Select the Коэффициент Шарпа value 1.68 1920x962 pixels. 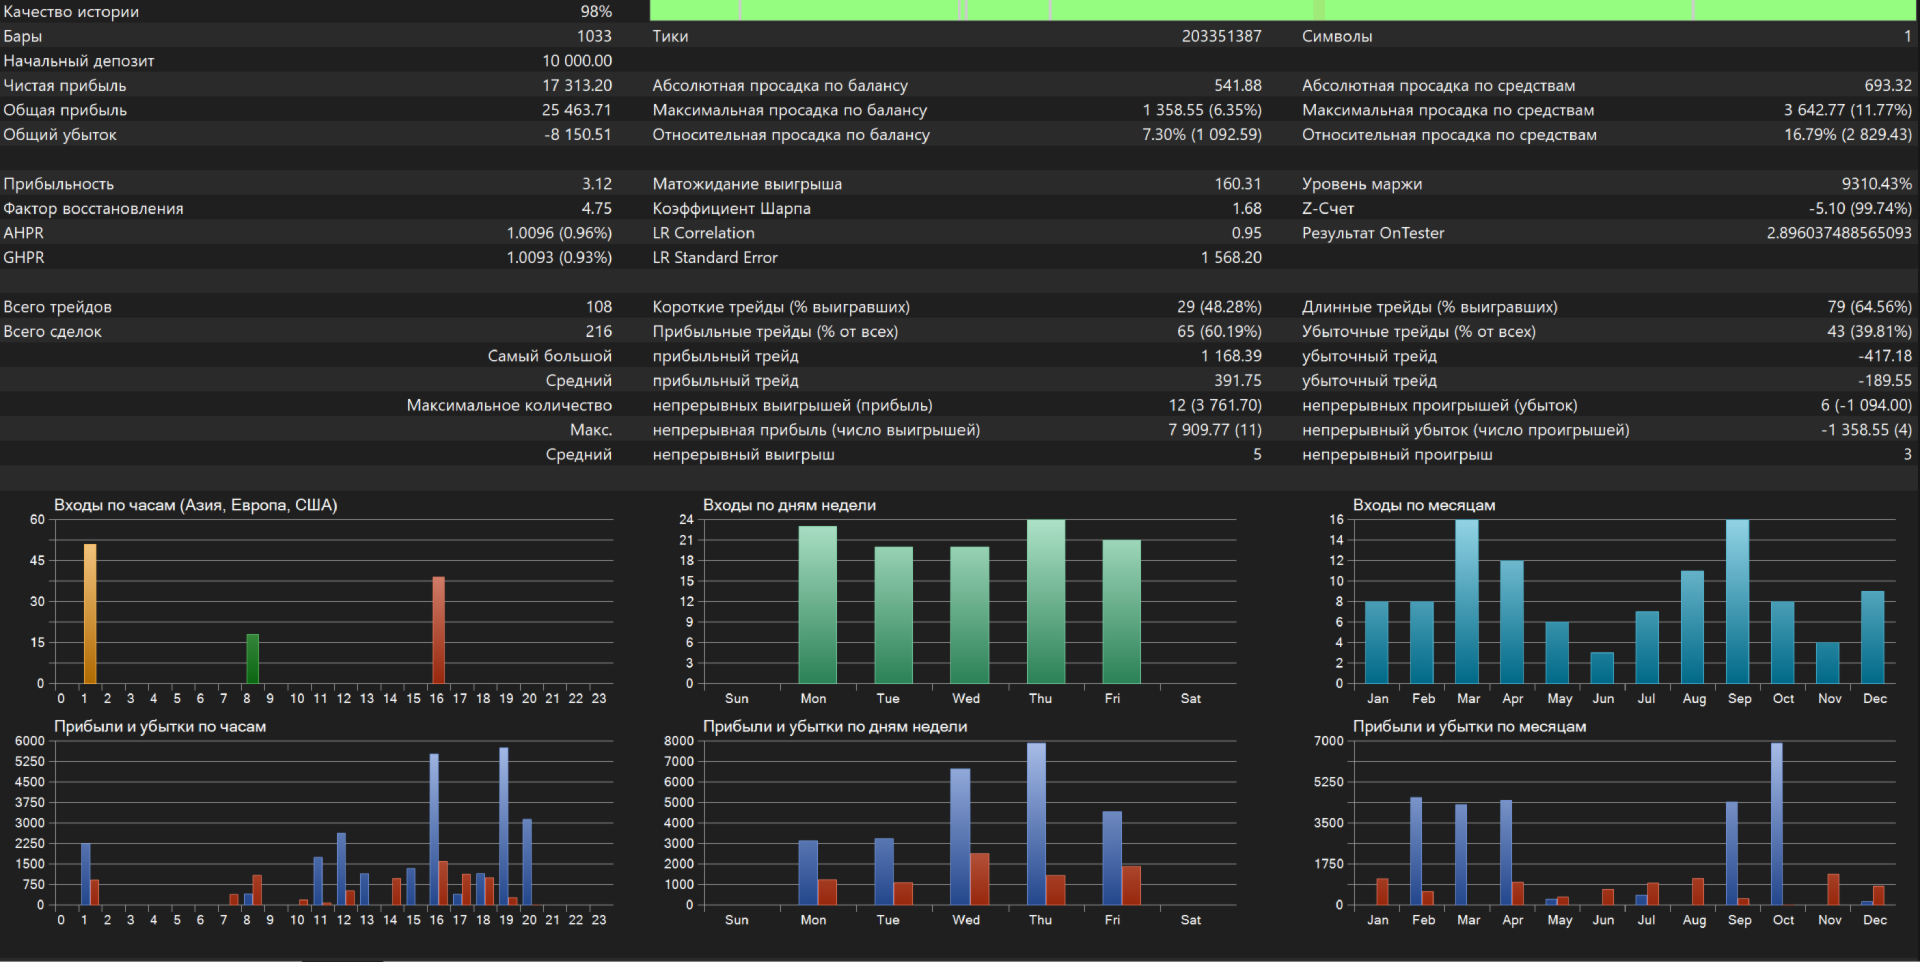(x=1246, y=209)
